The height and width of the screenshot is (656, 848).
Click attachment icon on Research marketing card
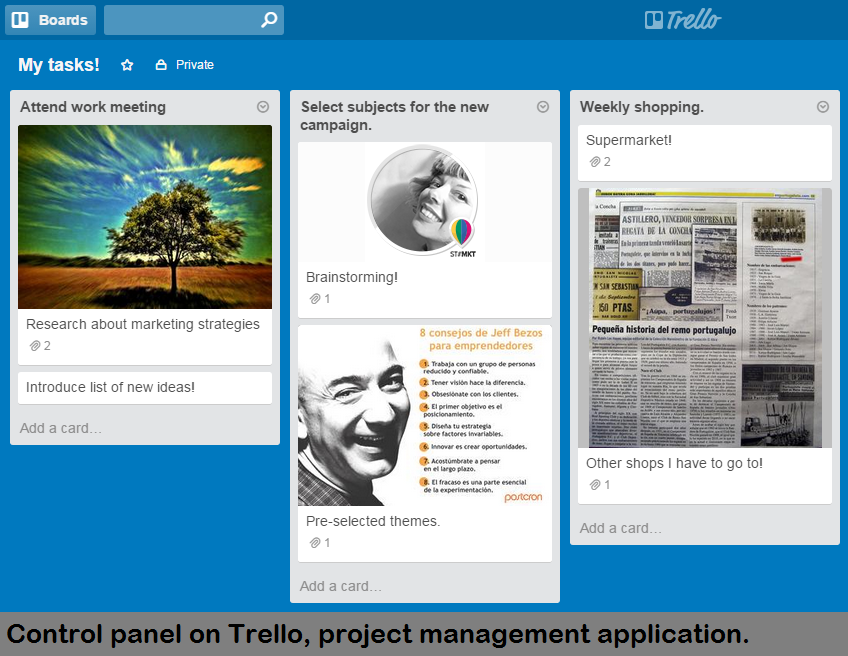(x=35, y=346)
